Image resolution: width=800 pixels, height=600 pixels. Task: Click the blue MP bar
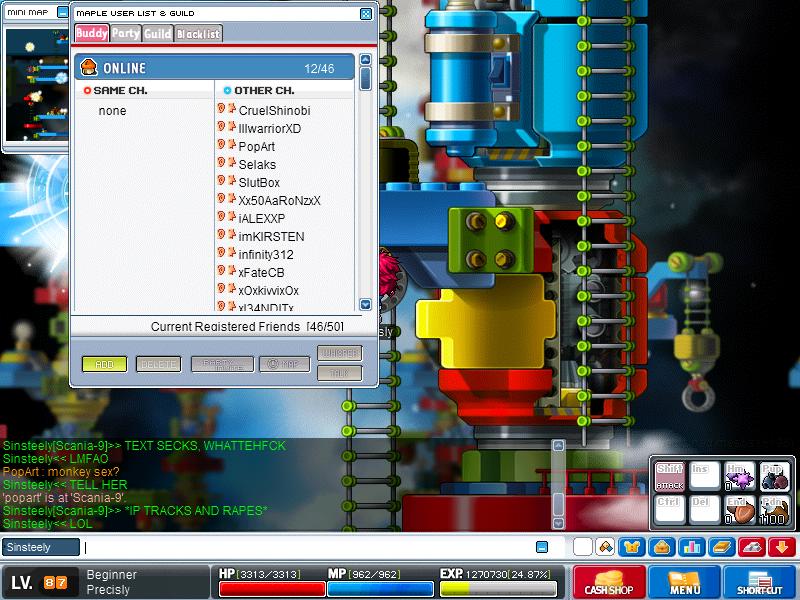coord(380,589)
